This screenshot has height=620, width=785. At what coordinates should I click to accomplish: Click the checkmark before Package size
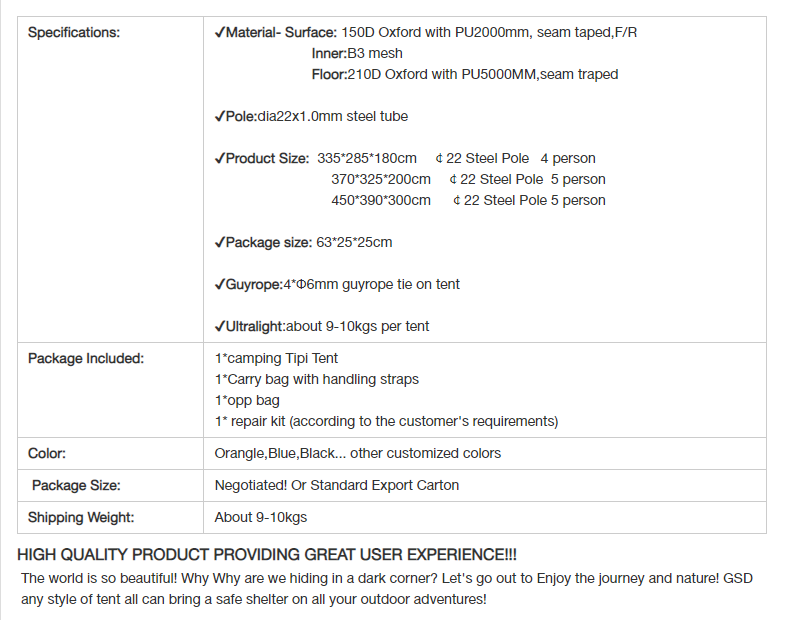pyautogui.click(x=220, y=243)
